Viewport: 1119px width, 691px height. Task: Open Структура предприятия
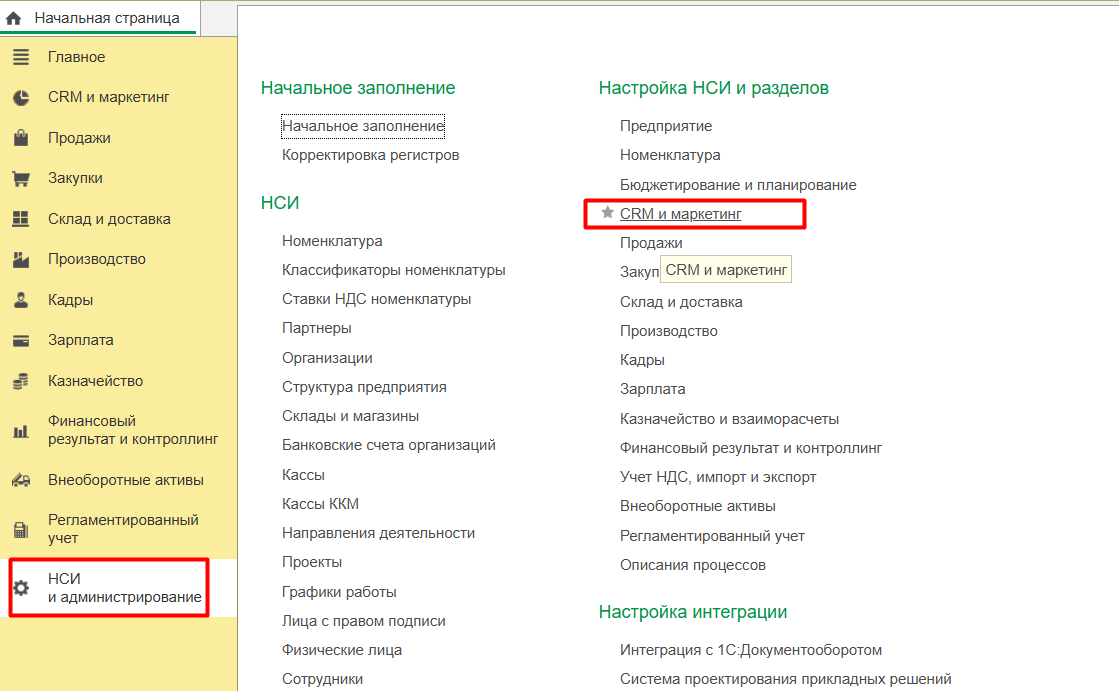(364, 387)
